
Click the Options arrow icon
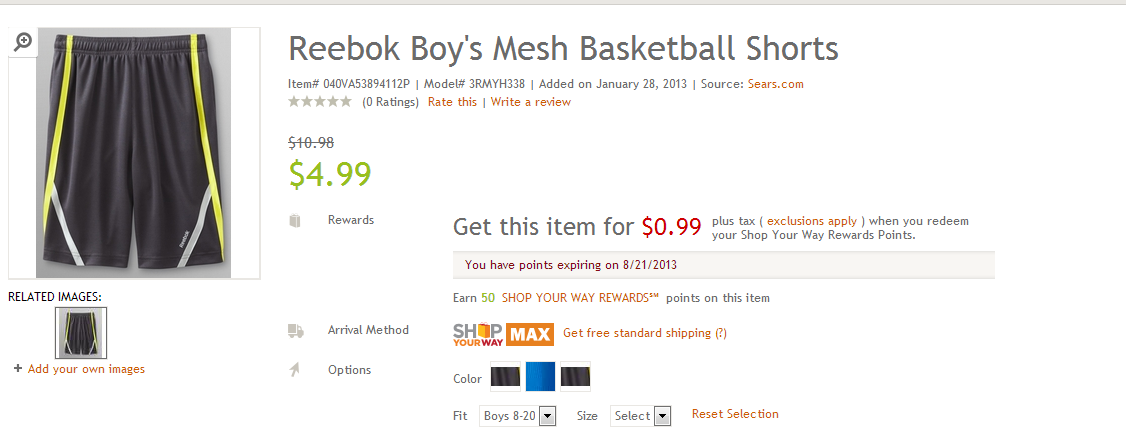point(294,370)
